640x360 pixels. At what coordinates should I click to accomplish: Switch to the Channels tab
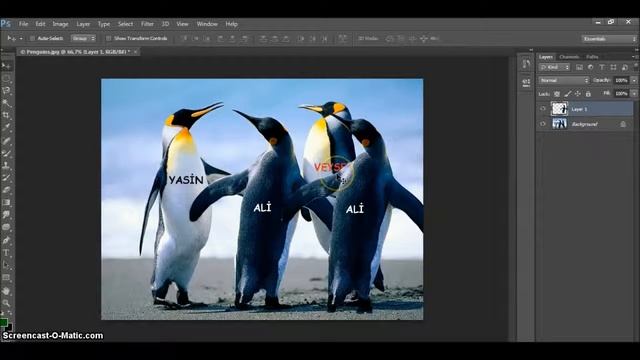pos(569,57)
